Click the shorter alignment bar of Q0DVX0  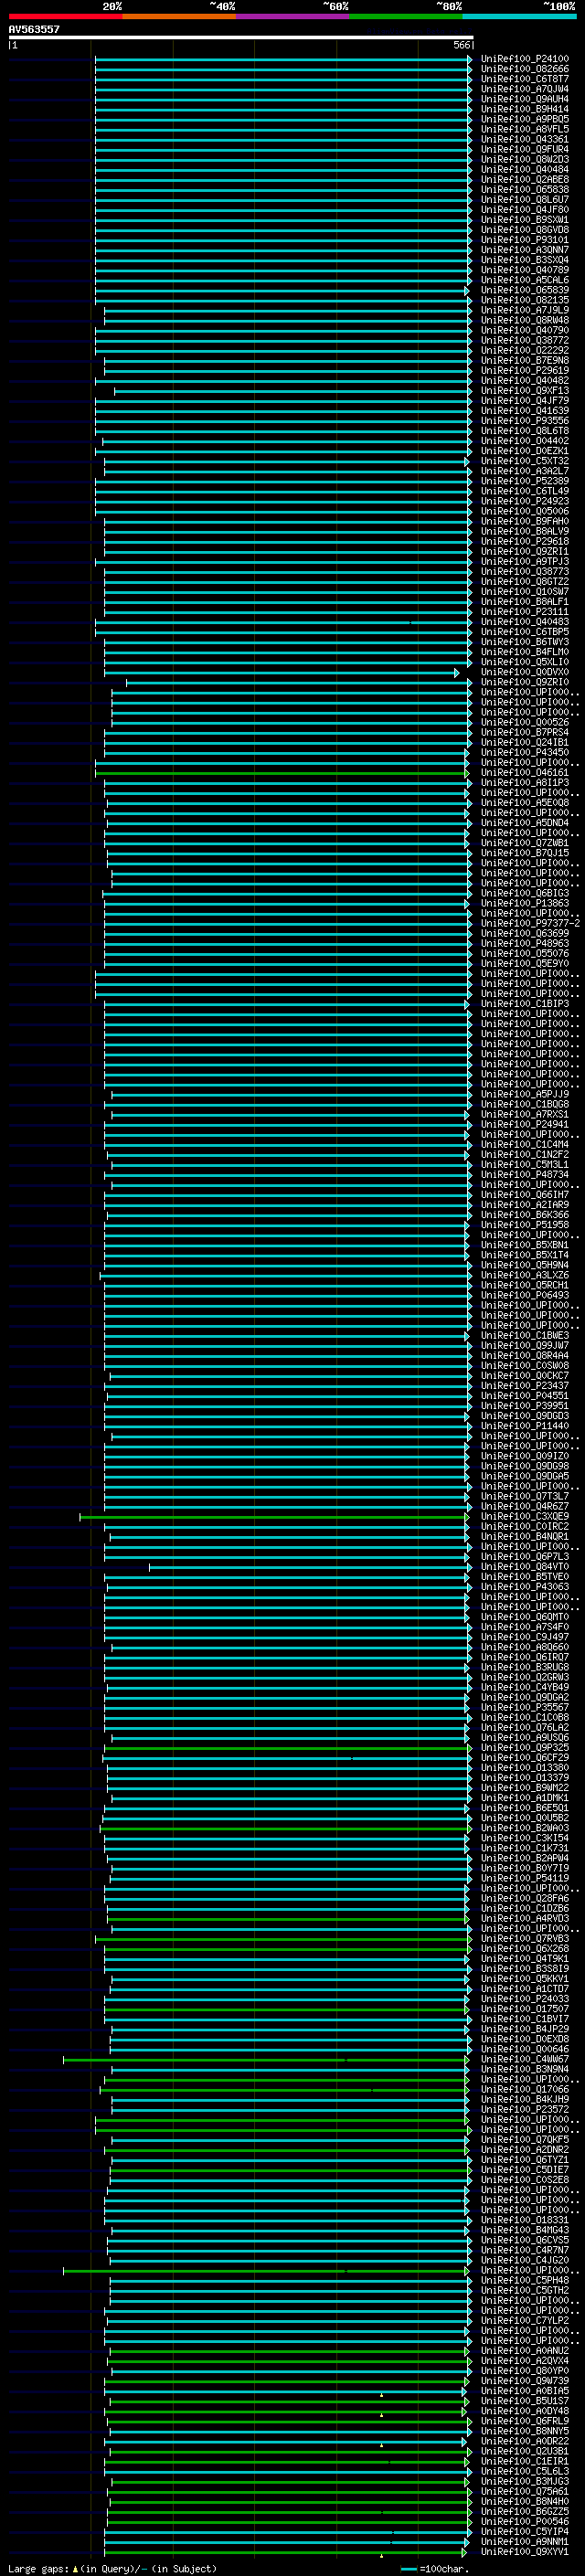(x=282, y=673)
